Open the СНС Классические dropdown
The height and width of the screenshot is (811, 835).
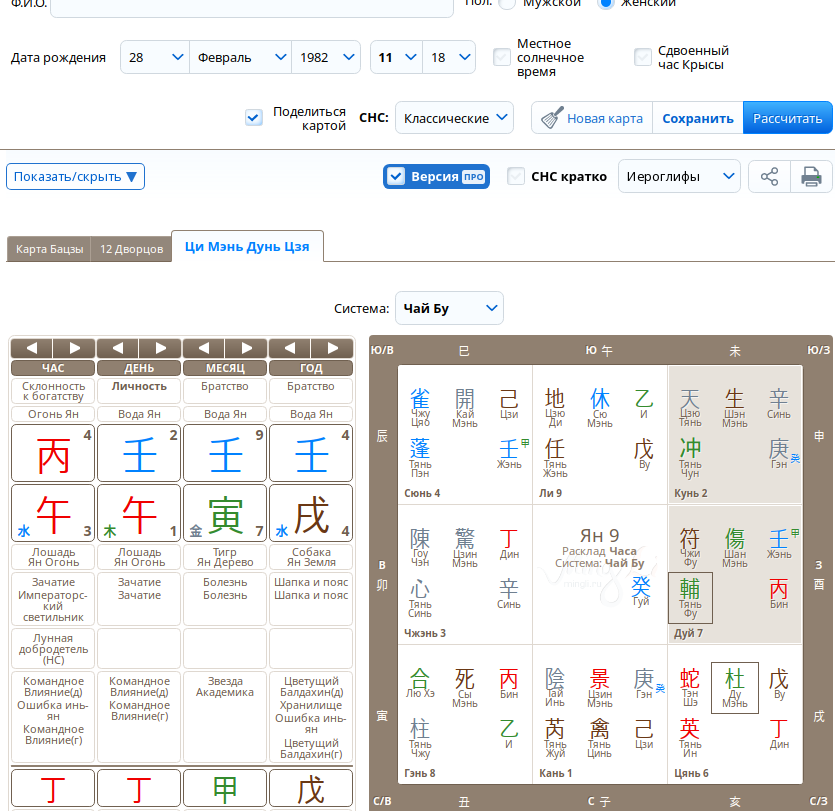click(454, 118)
